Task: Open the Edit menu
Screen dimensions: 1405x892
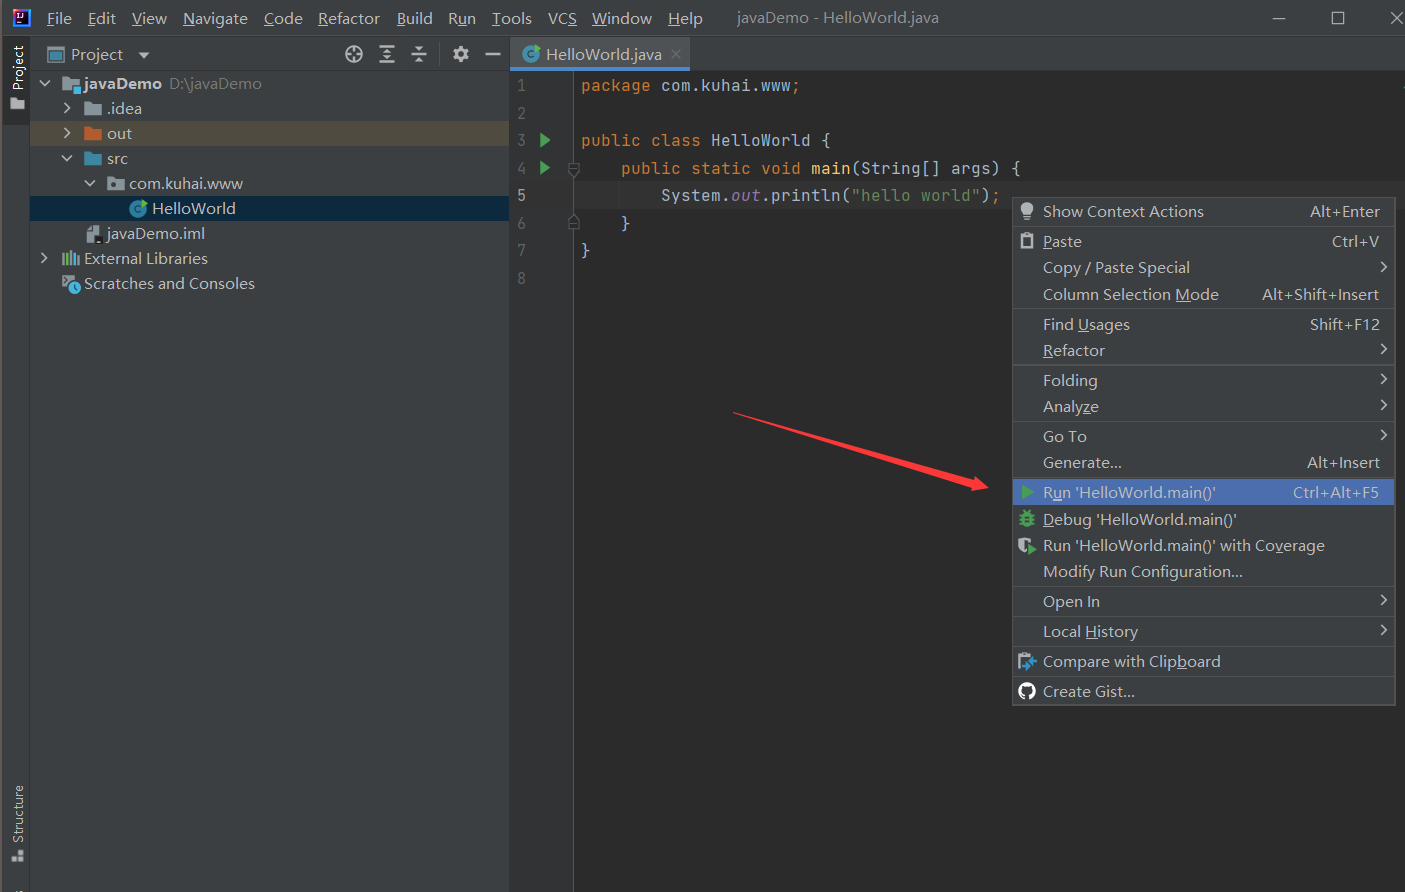Action: (101, 18)
